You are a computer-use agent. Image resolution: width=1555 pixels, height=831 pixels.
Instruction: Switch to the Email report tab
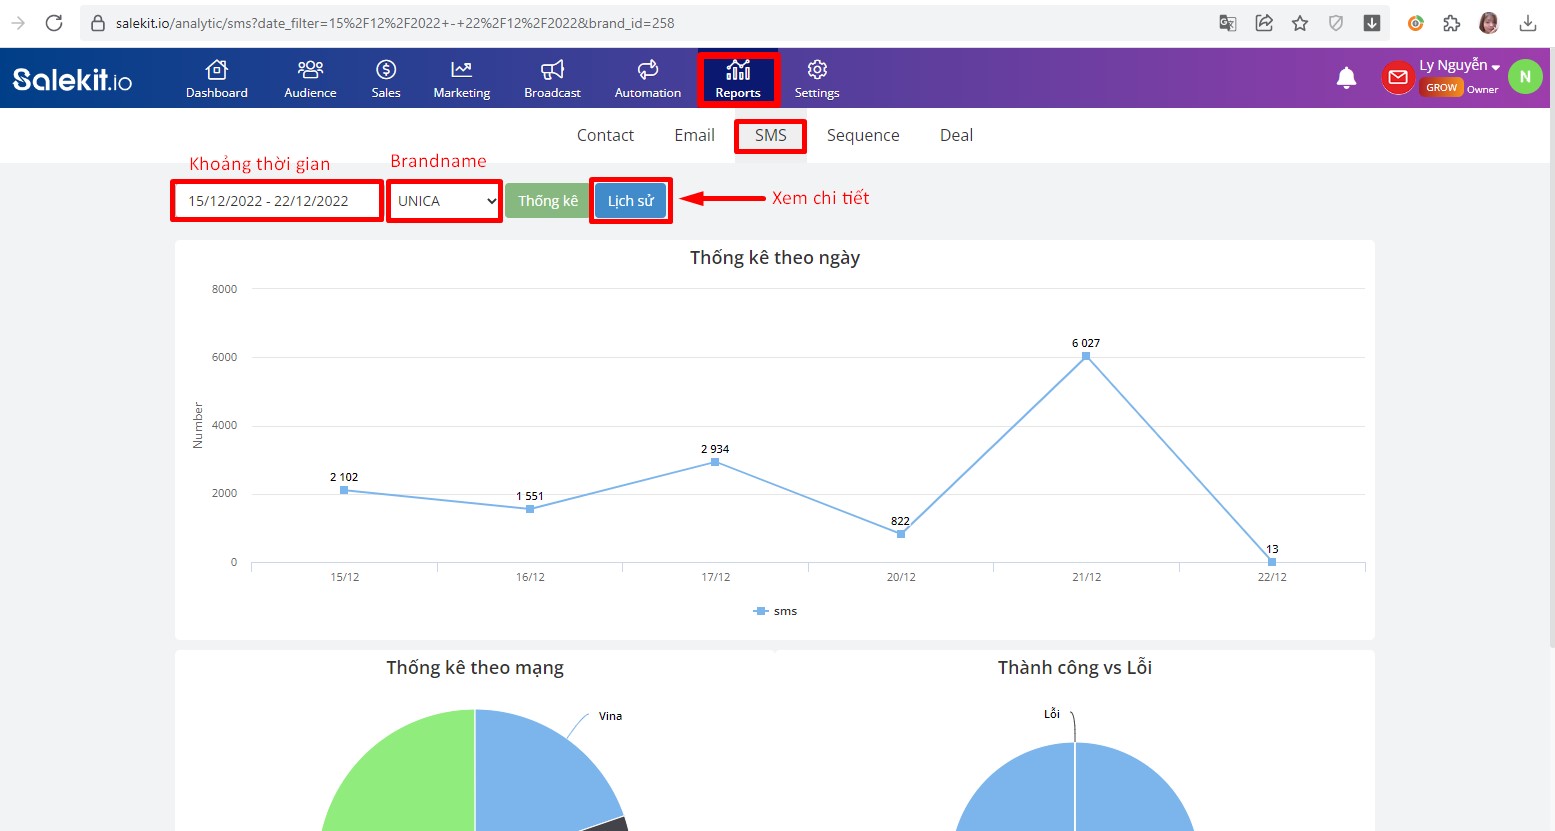[694, 135]
